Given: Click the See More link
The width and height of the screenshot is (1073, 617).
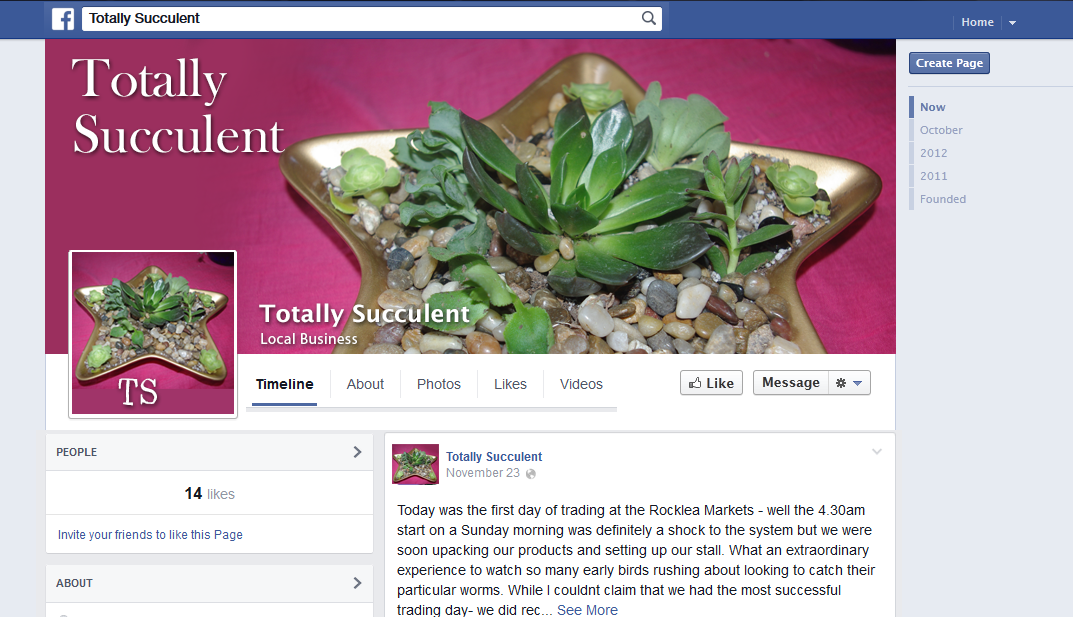Looking at the screenshot, I should click(587, 609).
